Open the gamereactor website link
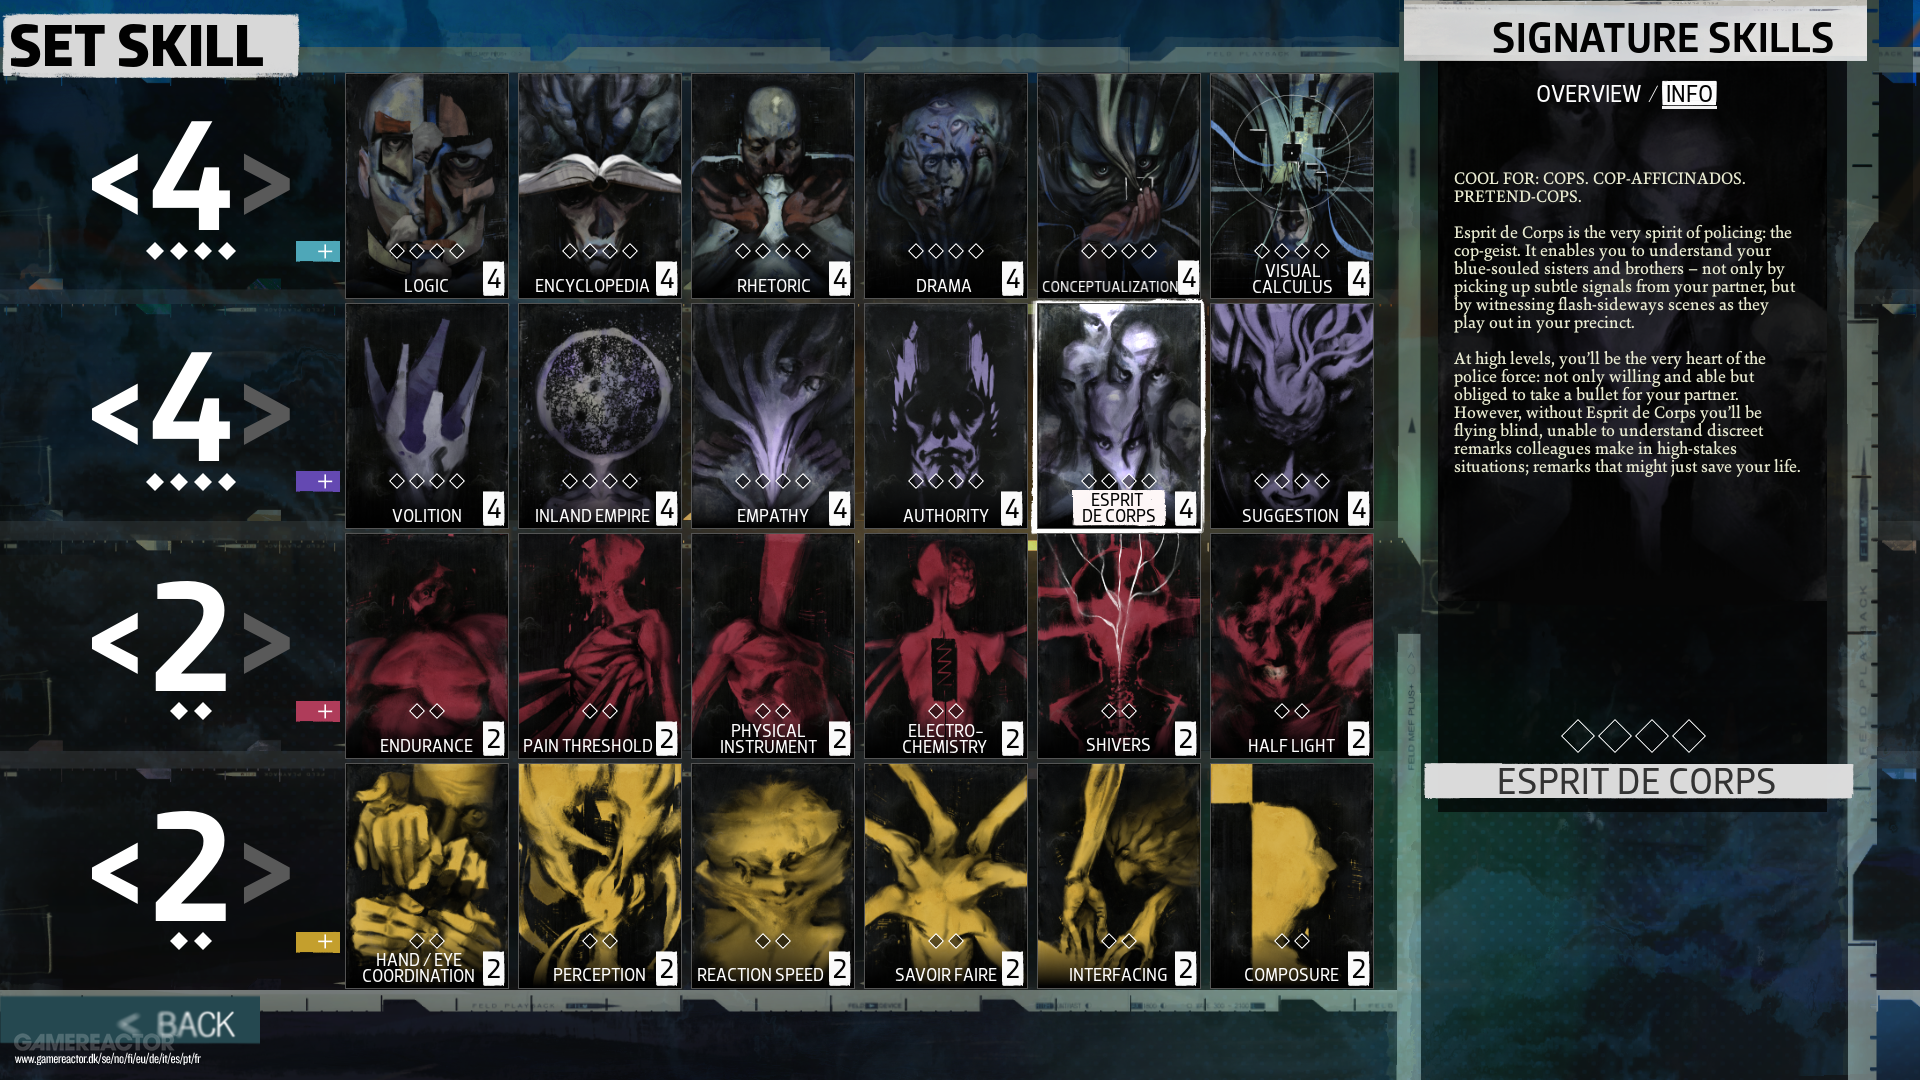The width and height of the screenshot is (1920, 1080). (x=107, y=1058)
